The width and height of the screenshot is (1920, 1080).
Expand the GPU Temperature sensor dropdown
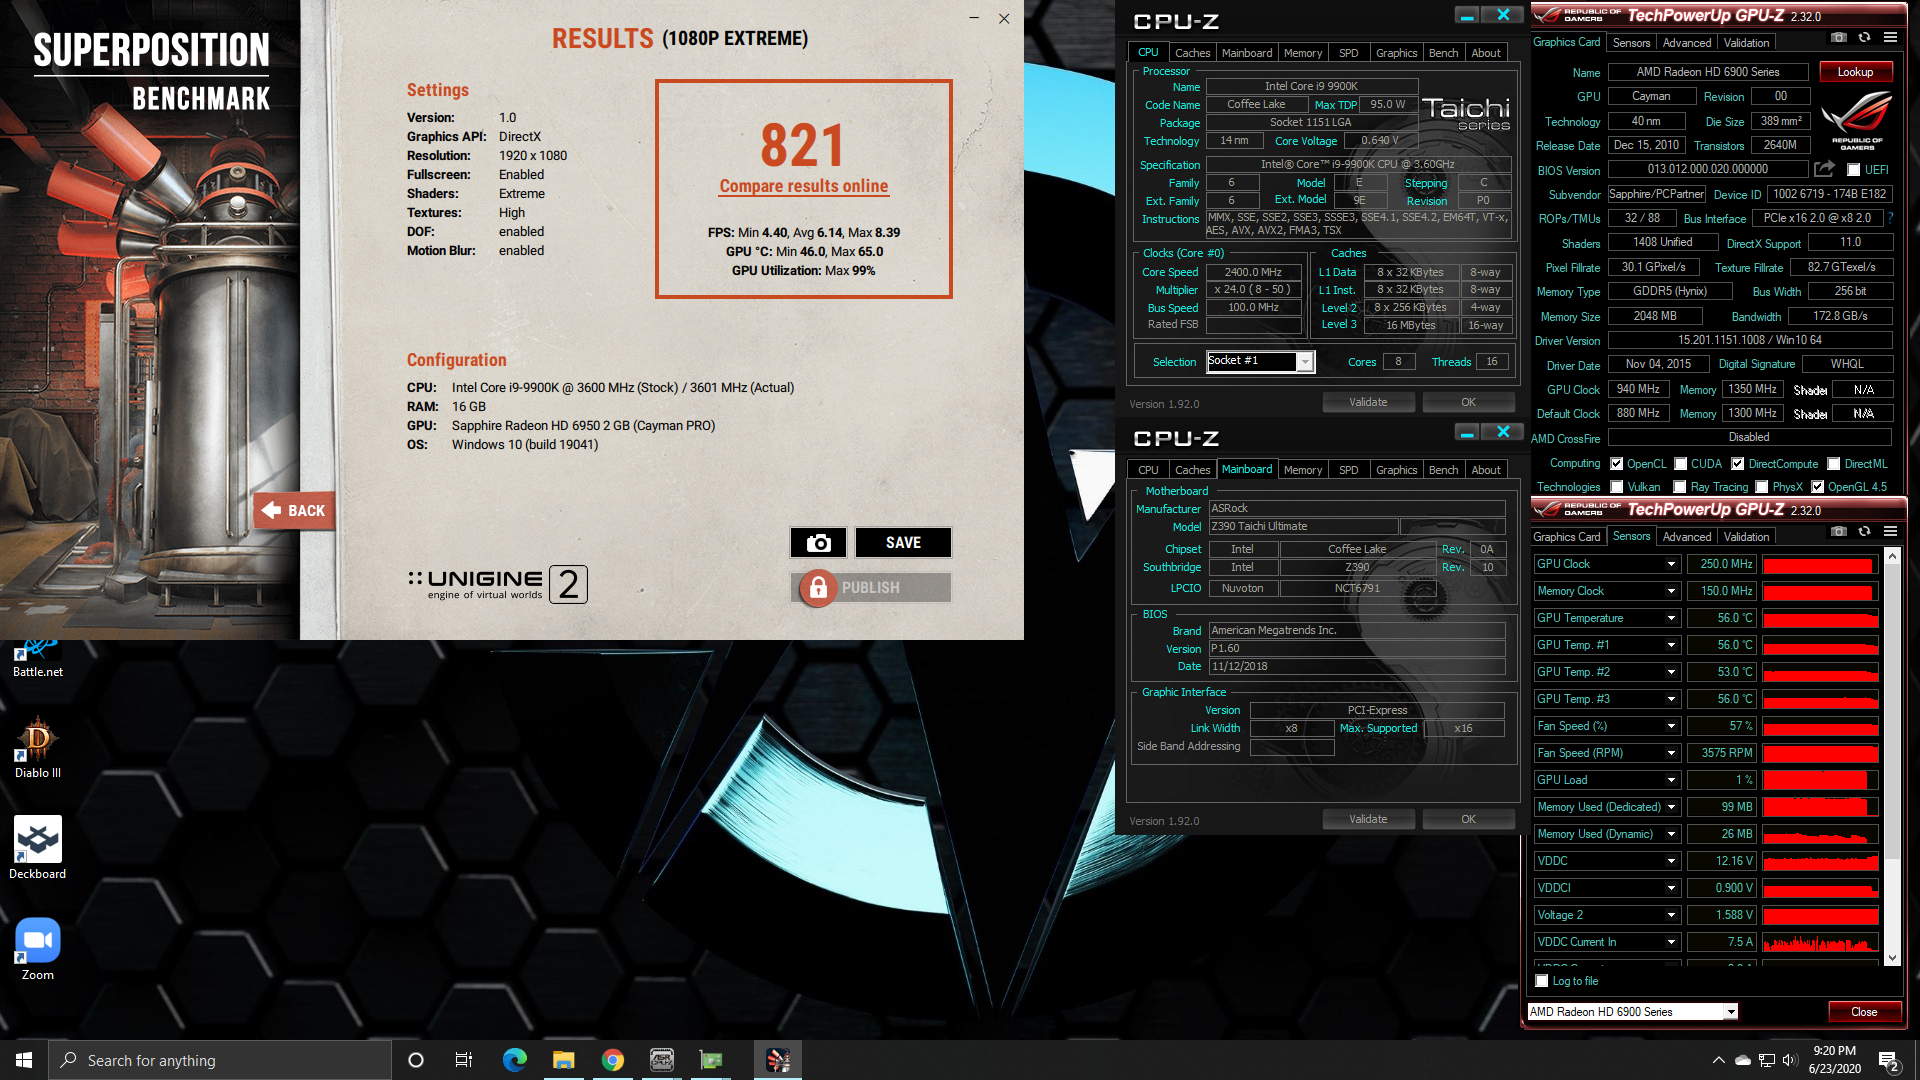point(1671,618)
